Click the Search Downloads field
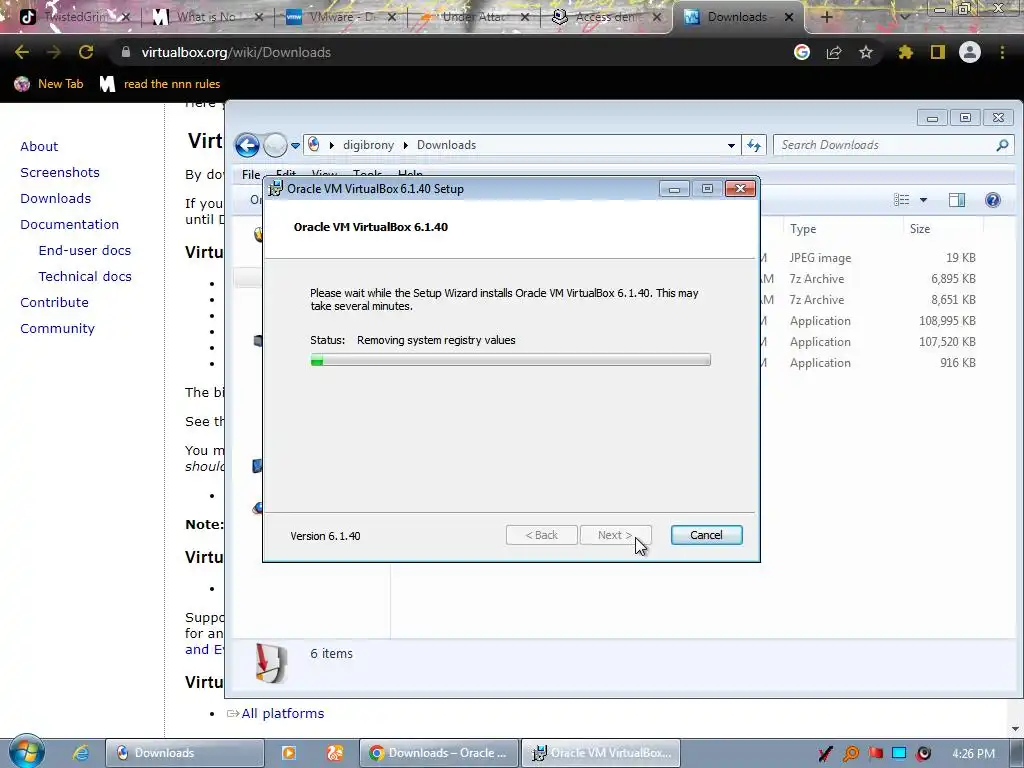Screen dimensions: 1024x768 click(x=893, y=145)
